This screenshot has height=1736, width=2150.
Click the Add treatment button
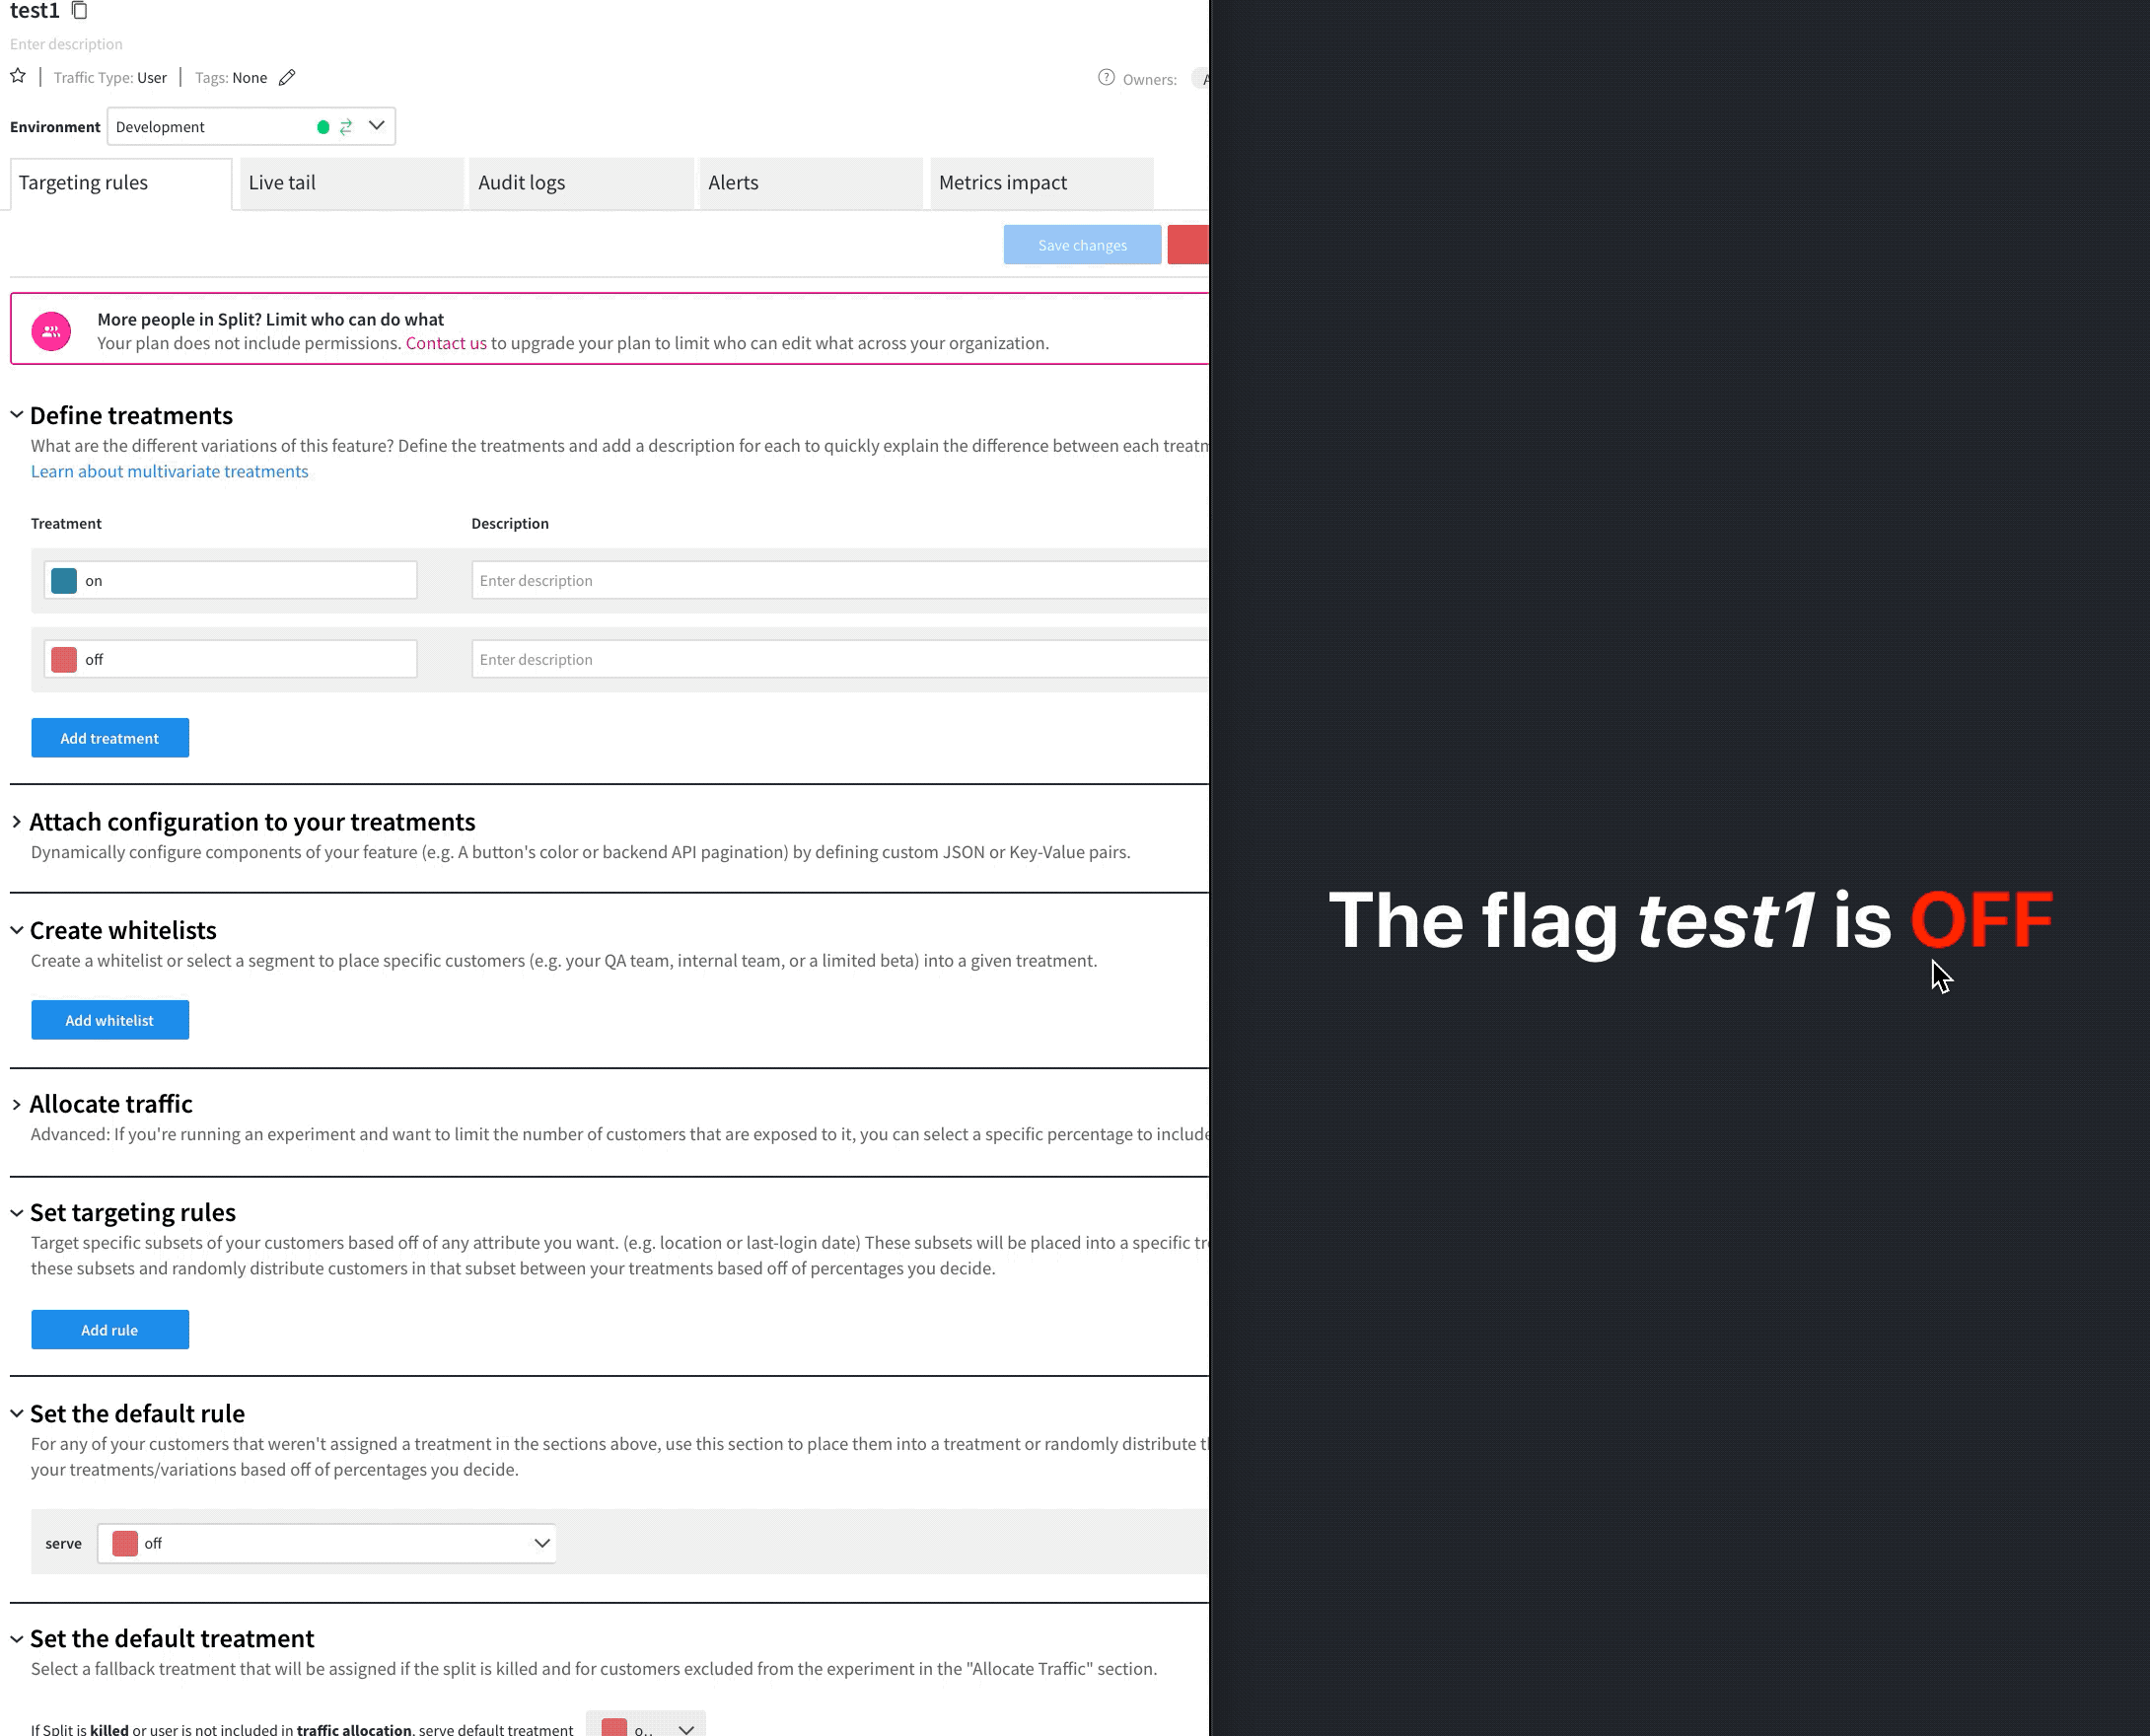click(110, 738)
